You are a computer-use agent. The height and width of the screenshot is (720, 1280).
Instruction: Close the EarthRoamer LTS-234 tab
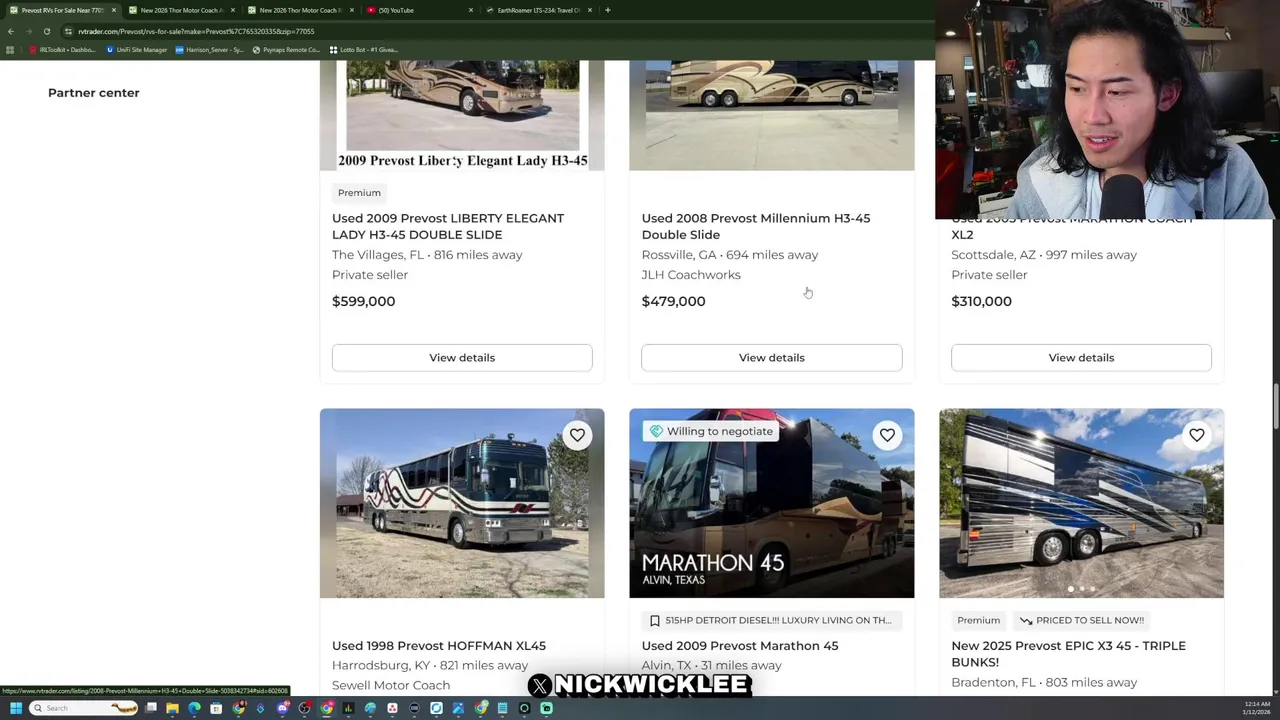[x=590, y=10]
